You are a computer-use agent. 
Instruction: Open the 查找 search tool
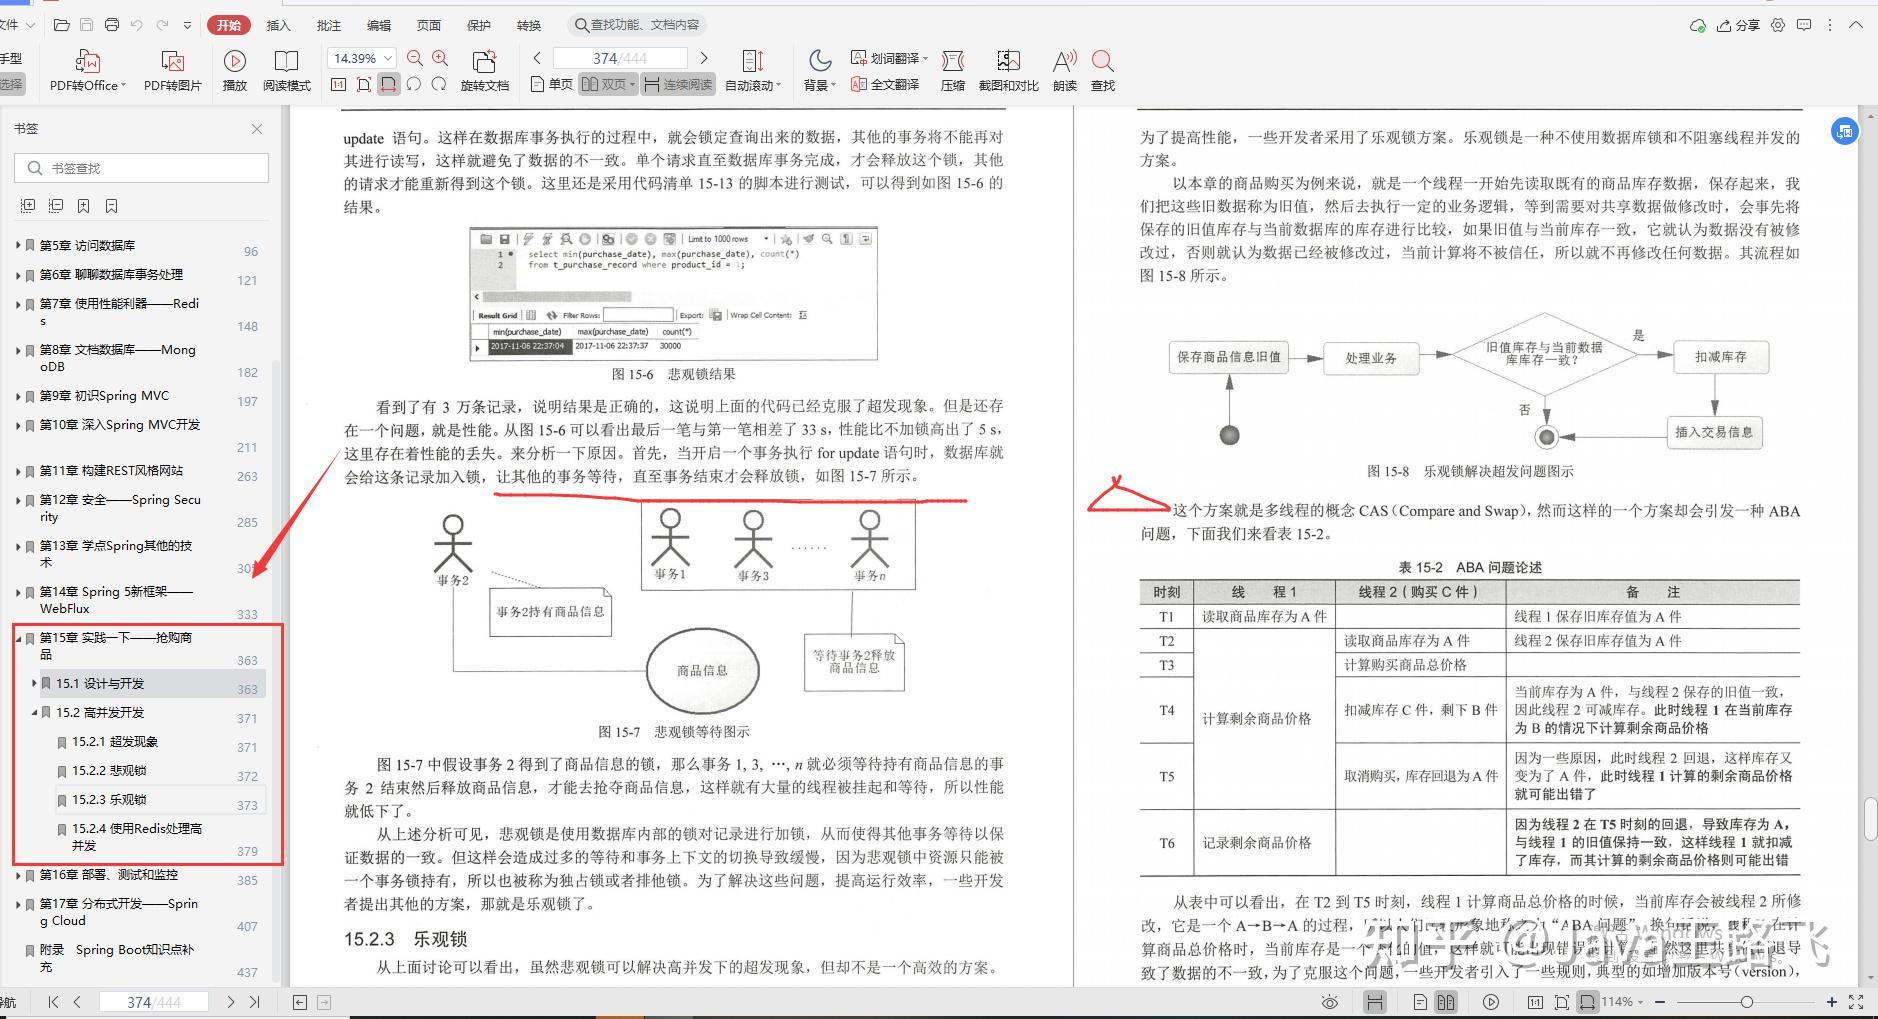[x=1103, y=71]
